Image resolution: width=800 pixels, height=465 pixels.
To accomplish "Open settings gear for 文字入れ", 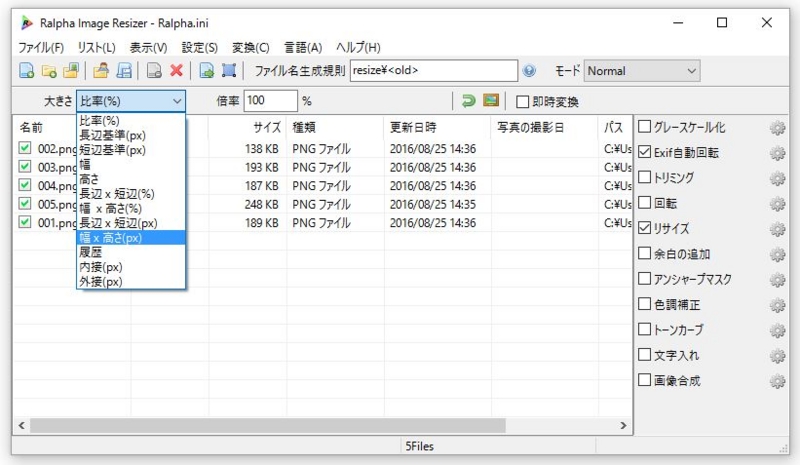I will tap(778, 356).
